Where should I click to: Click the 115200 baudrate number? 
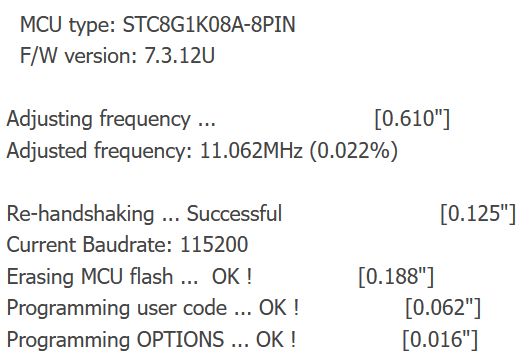[214, 244]
